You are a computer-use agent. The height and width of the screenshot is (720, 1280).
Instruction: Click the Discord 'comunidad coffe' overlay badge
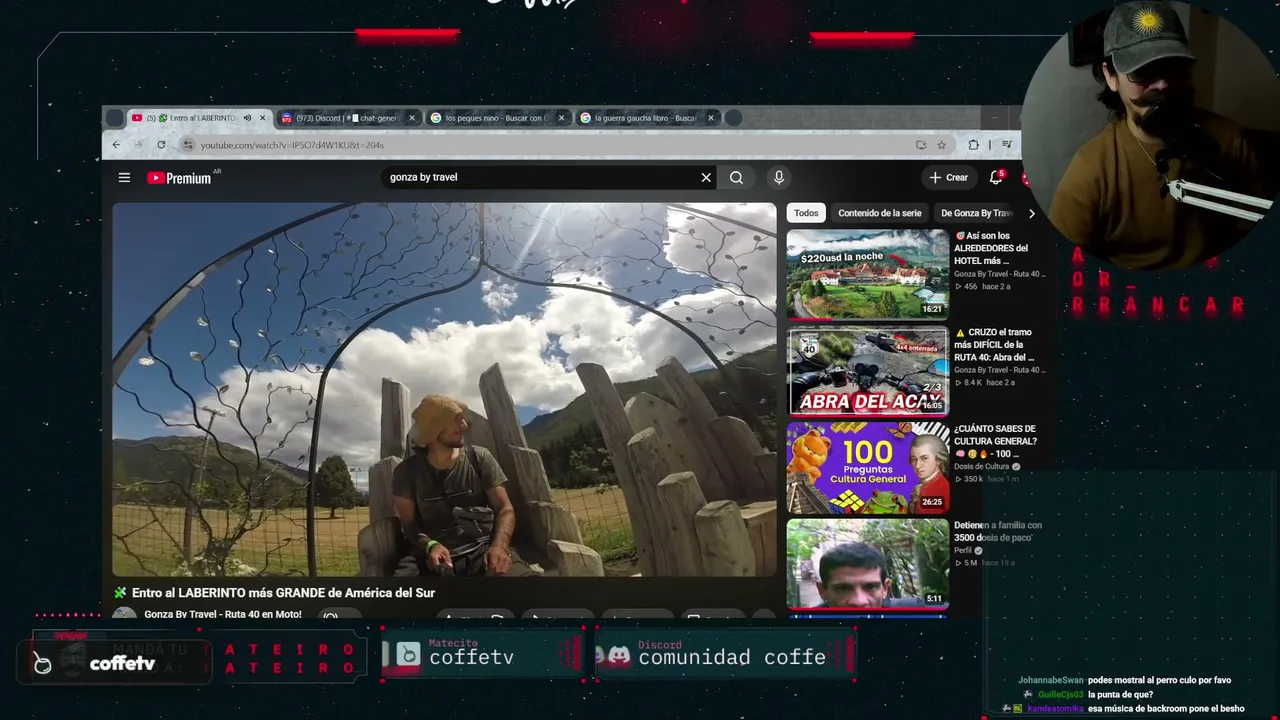[724, 655]
